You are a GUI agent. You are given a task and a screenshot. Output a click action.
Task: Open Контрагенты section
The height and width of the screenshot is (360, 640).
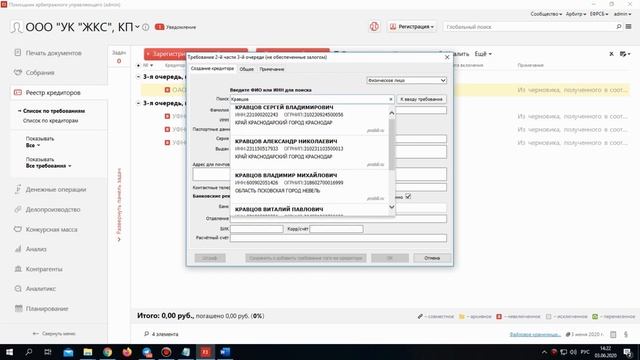(44, 269)
